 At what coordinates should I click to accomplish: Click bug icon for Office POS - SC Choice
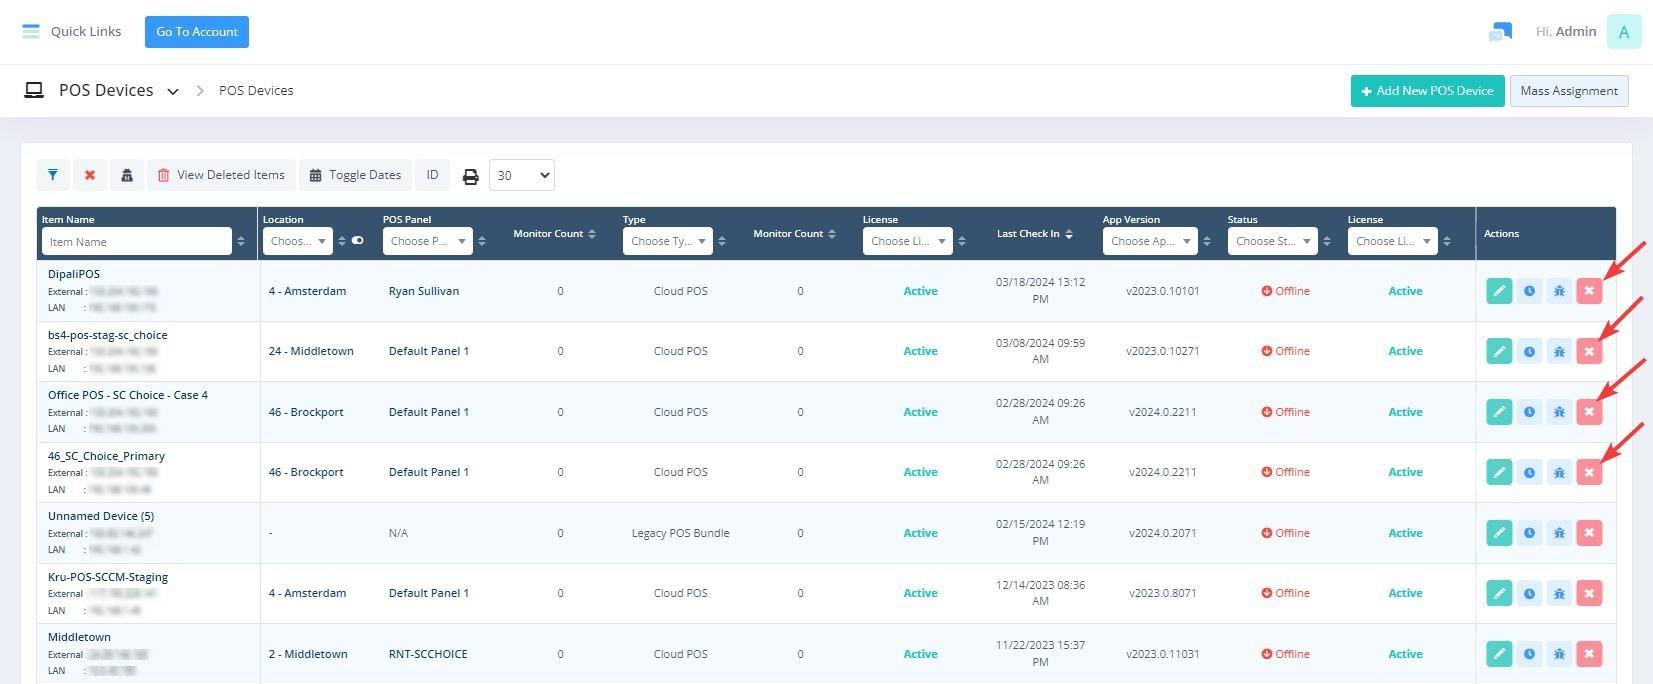pyautogui.click(x=1559, y=412)
